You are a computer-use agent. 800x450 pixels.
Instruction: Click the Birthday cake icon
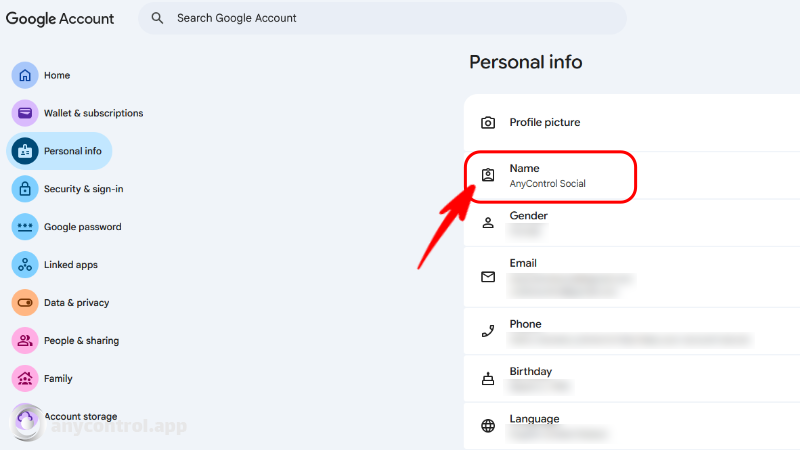point(488,378)
